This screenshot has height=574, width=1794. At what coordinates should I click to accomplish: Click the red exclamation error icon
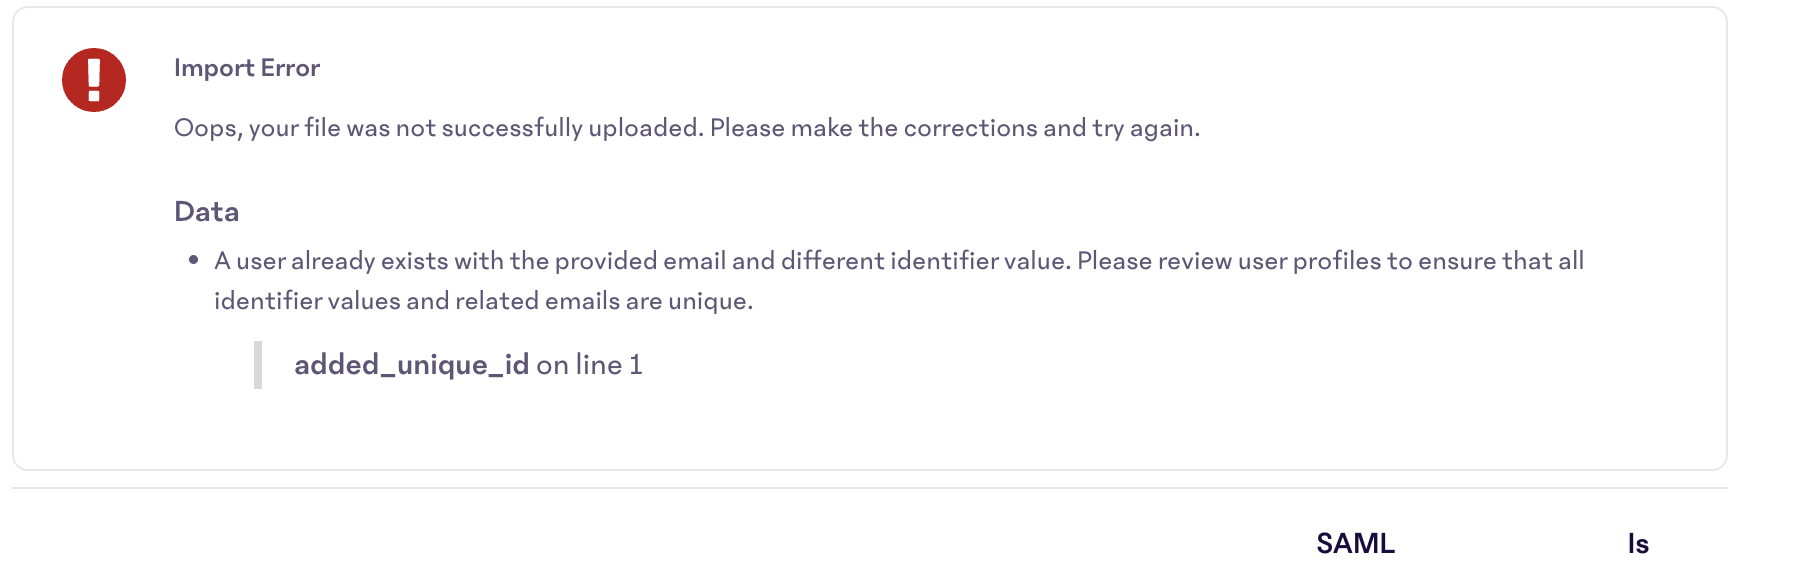(x=94, y=79)
